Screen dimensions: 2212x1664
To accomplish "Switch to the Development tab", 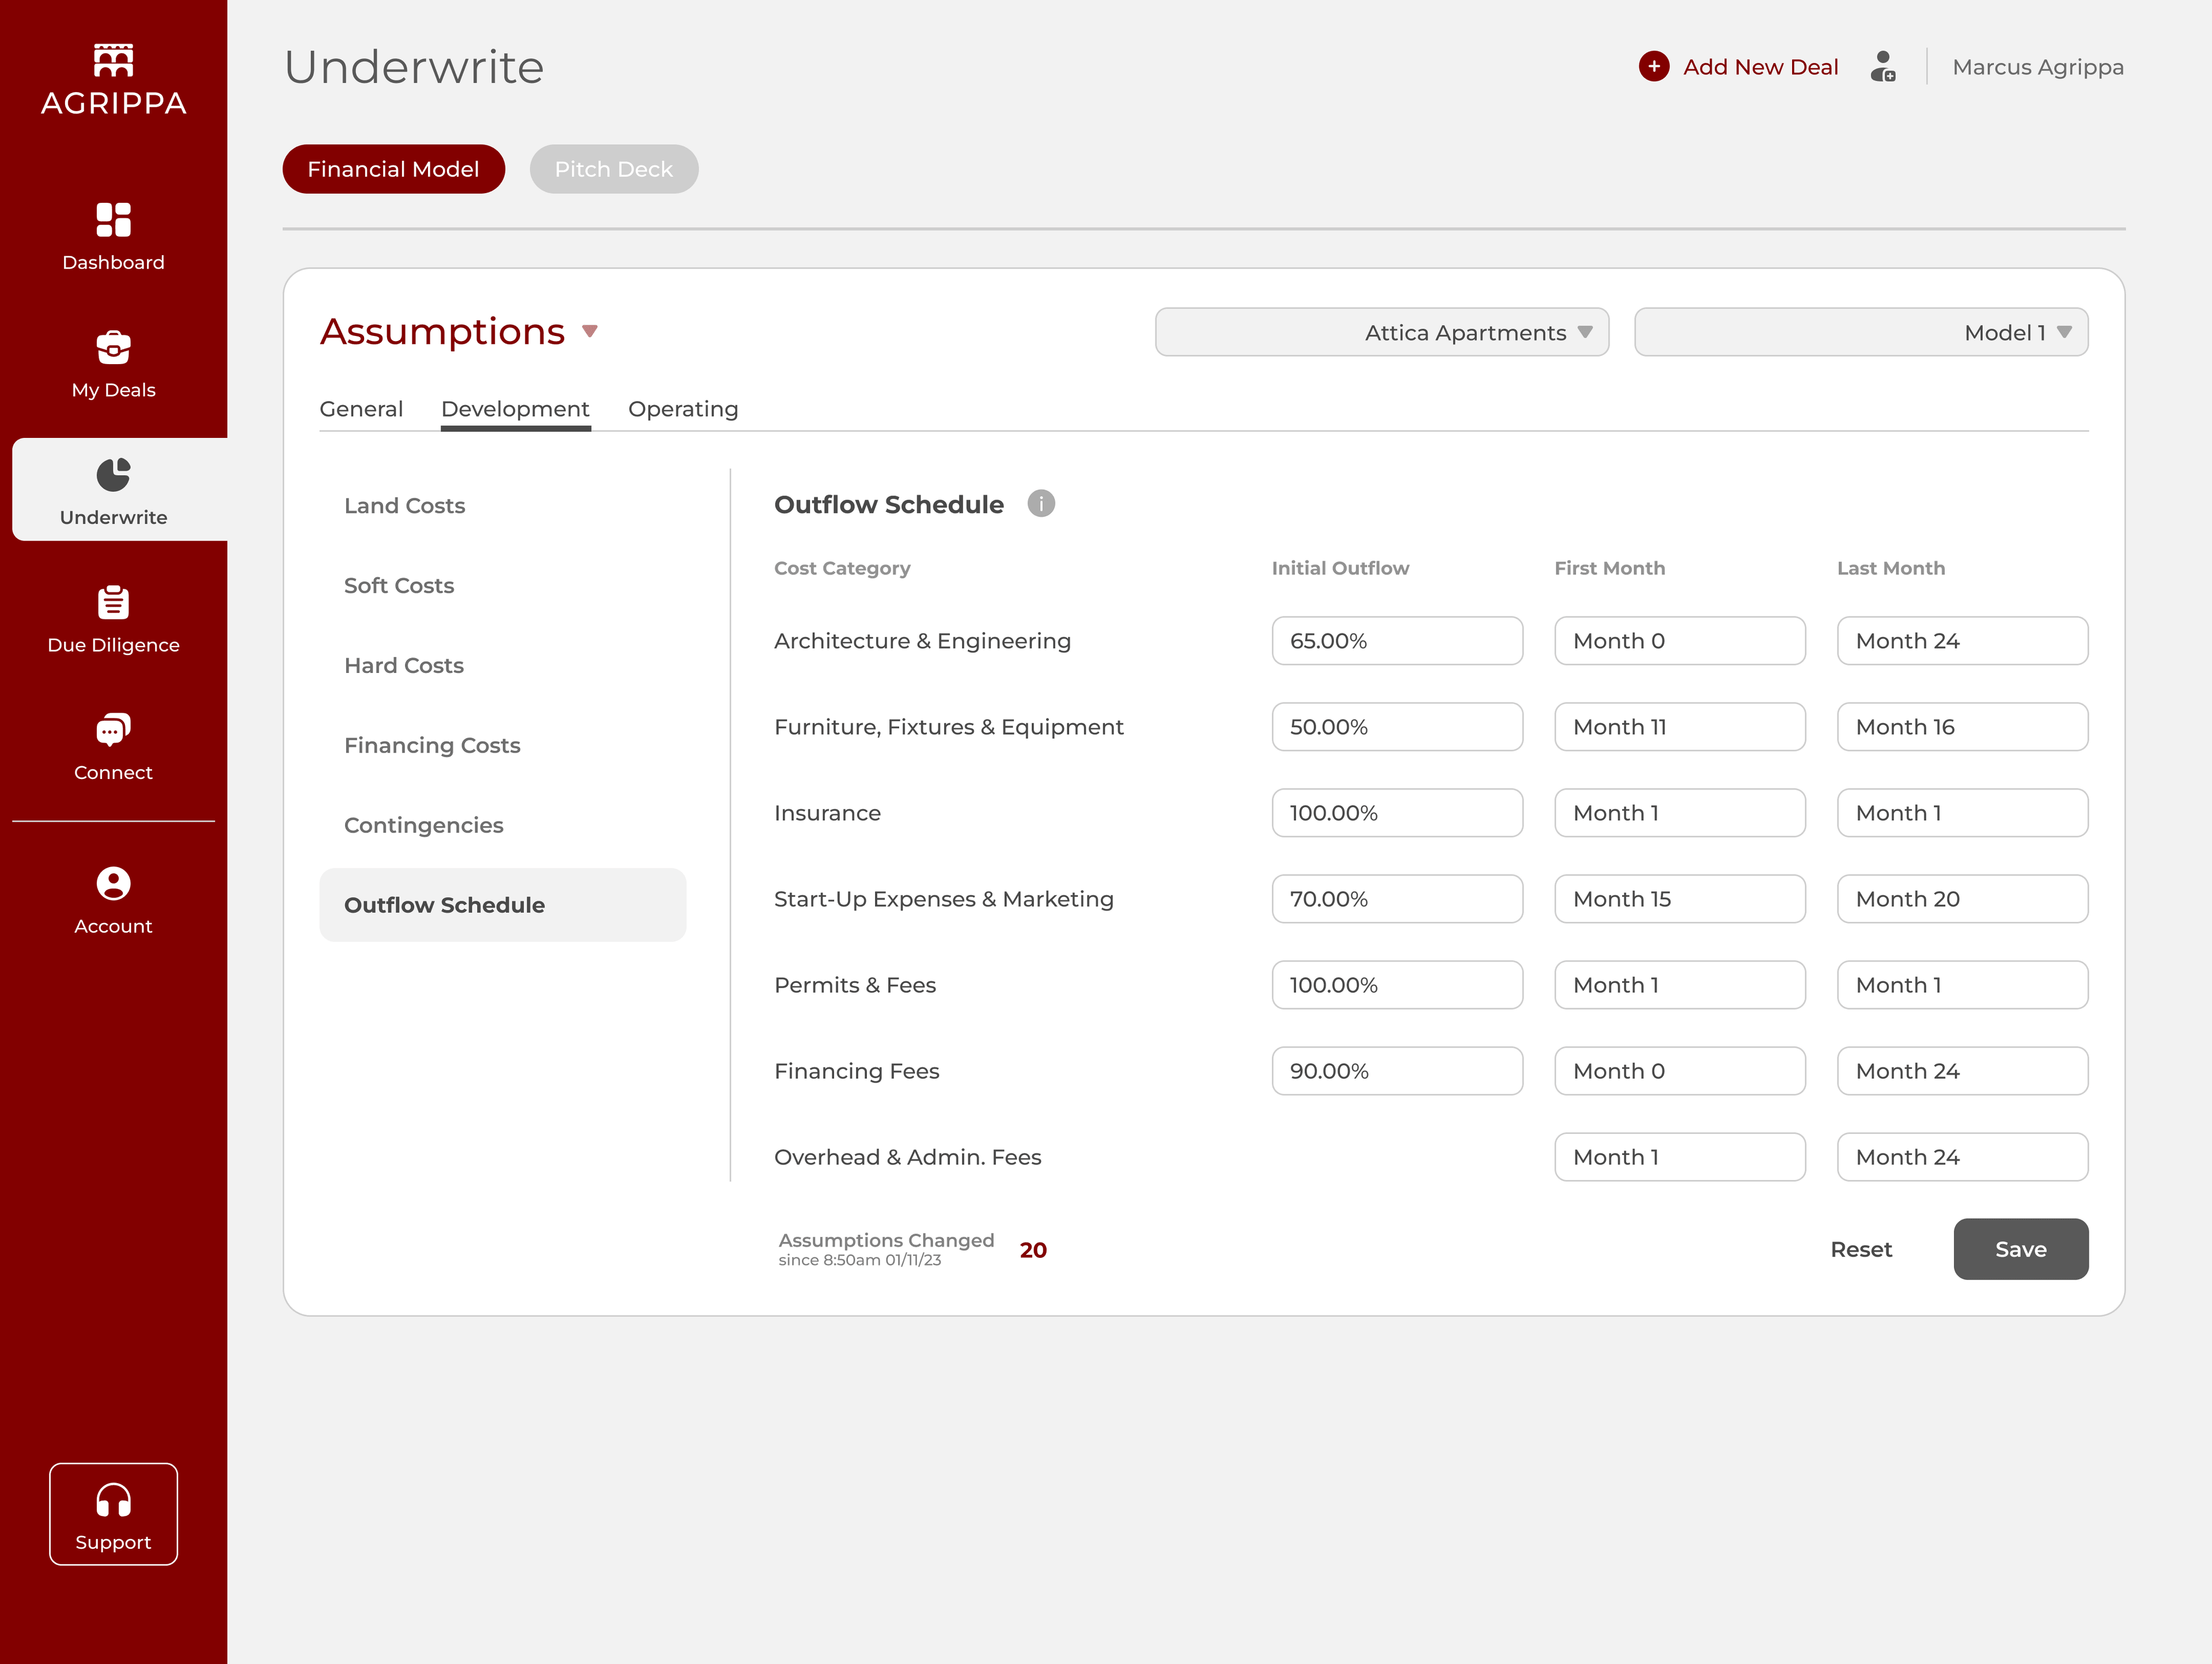I will point(515,409).
